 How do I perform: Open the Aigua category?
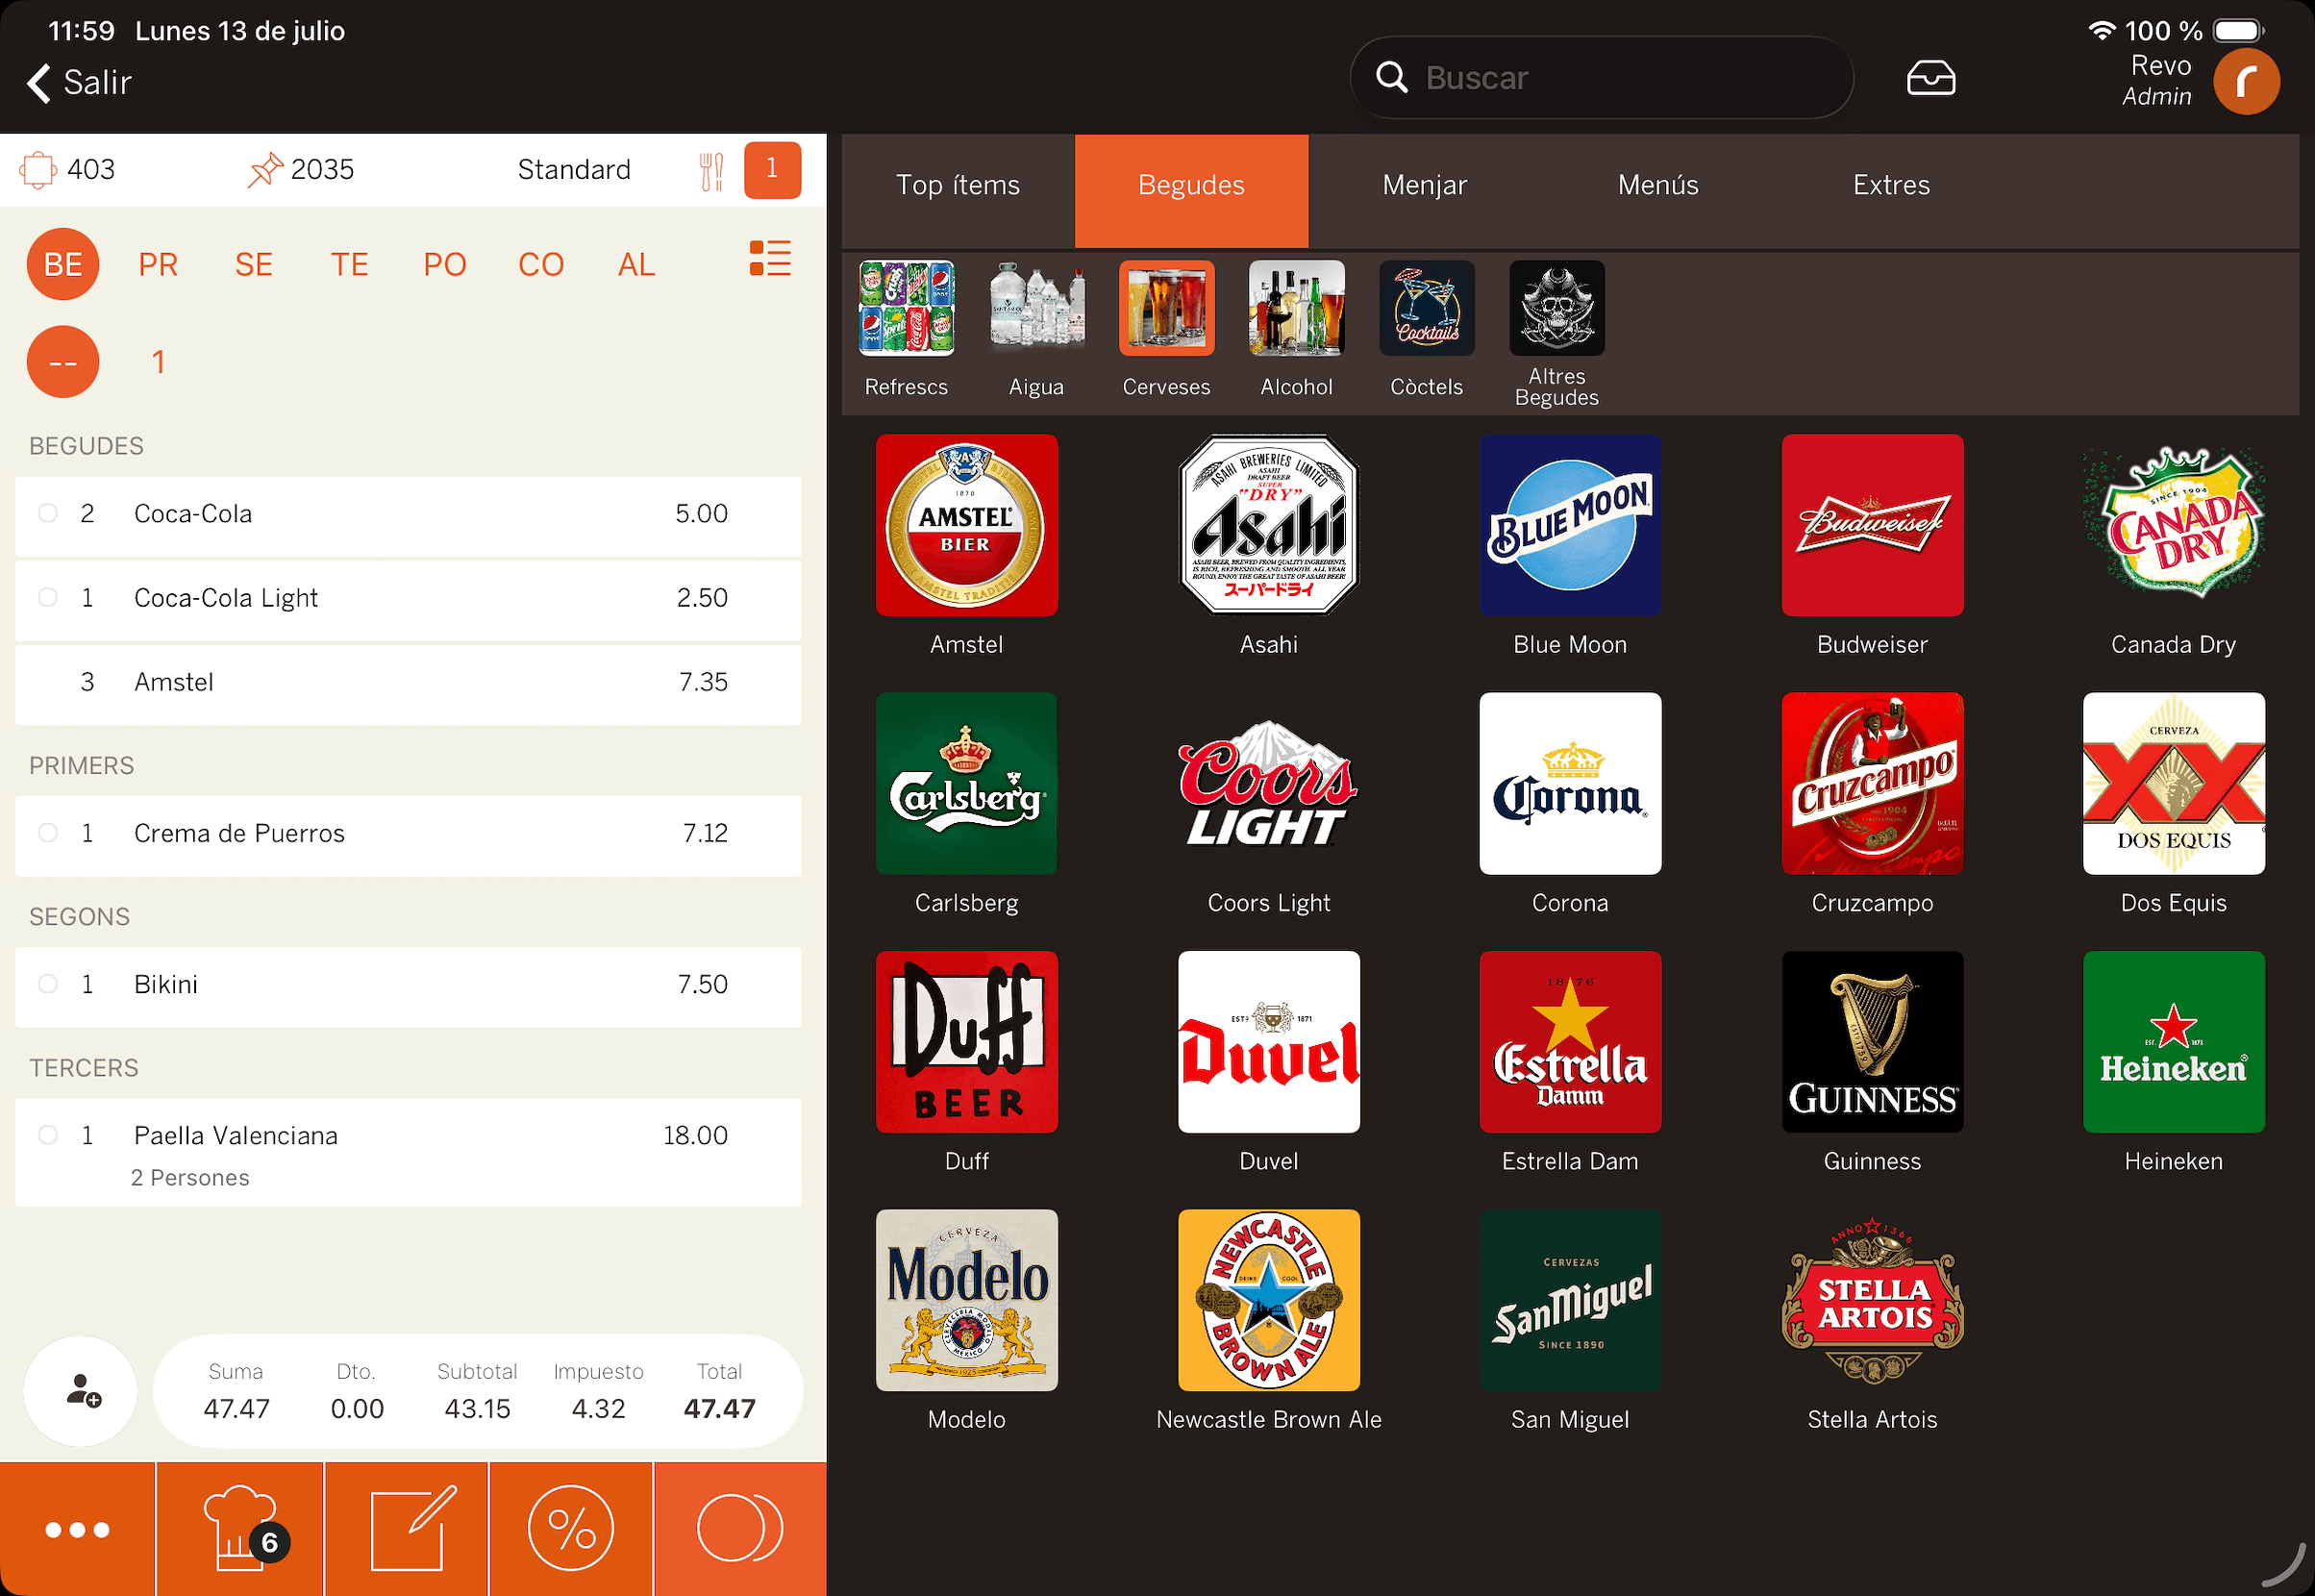coord(1036,330)
